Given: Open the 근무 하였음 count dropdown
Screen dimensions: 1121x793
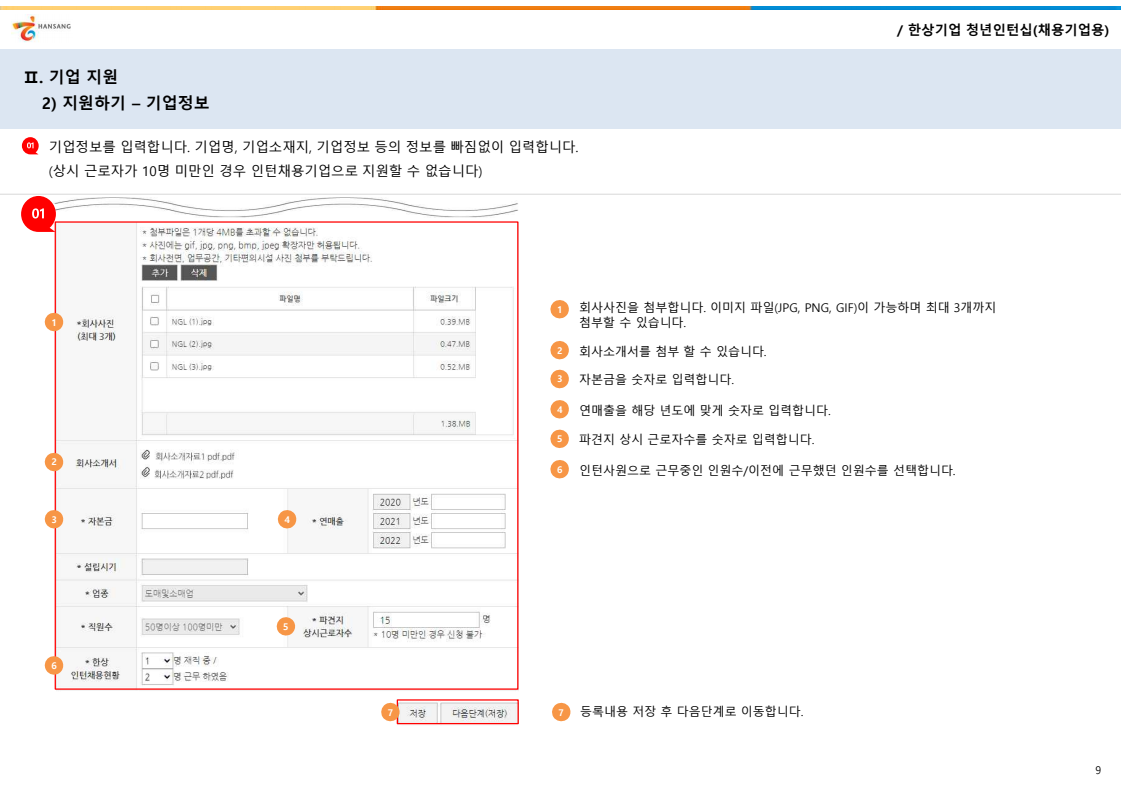Looking at the screenshot, I should [x=157, y=677].
